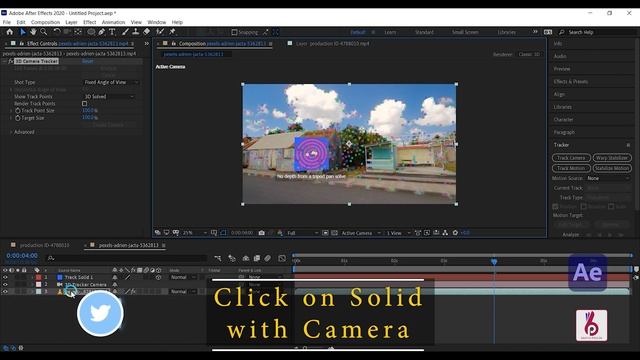Click the Reset Exposure icon in viewer bar
The height and width of the screenshot is (360, 640).
coord(455,233)
